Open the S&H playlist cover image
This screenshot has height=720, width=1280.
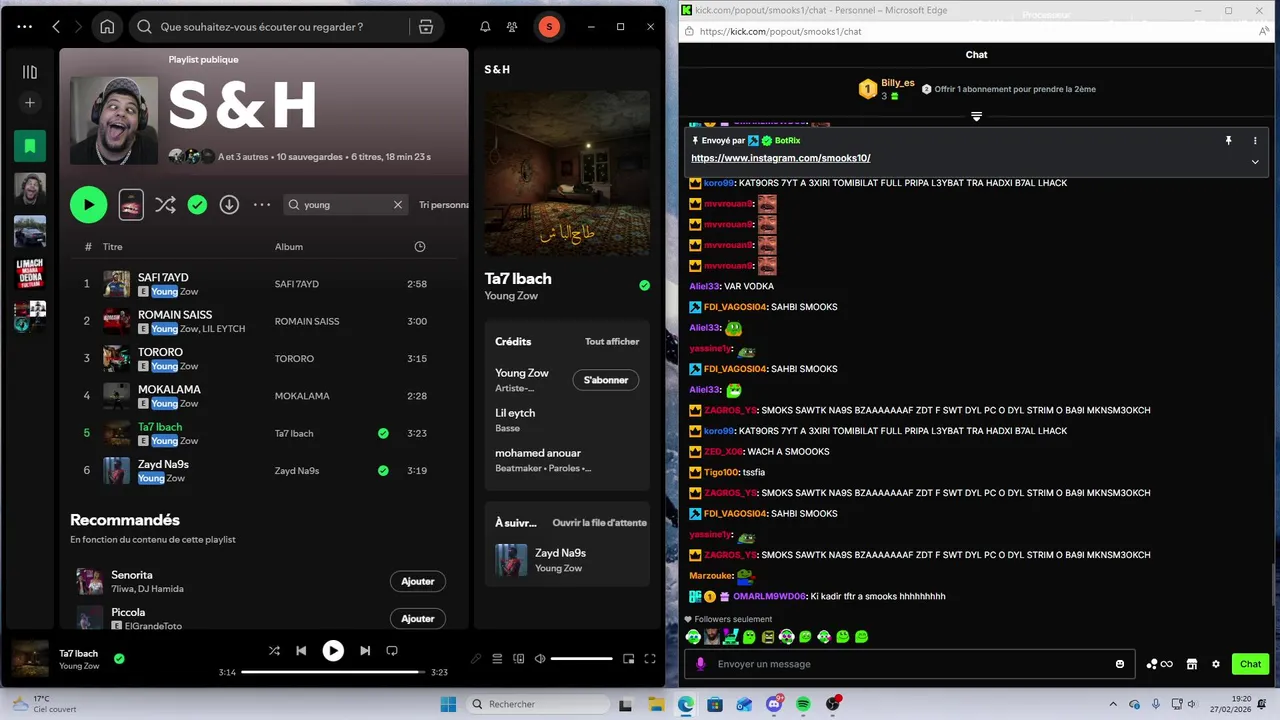coord(114,120)
